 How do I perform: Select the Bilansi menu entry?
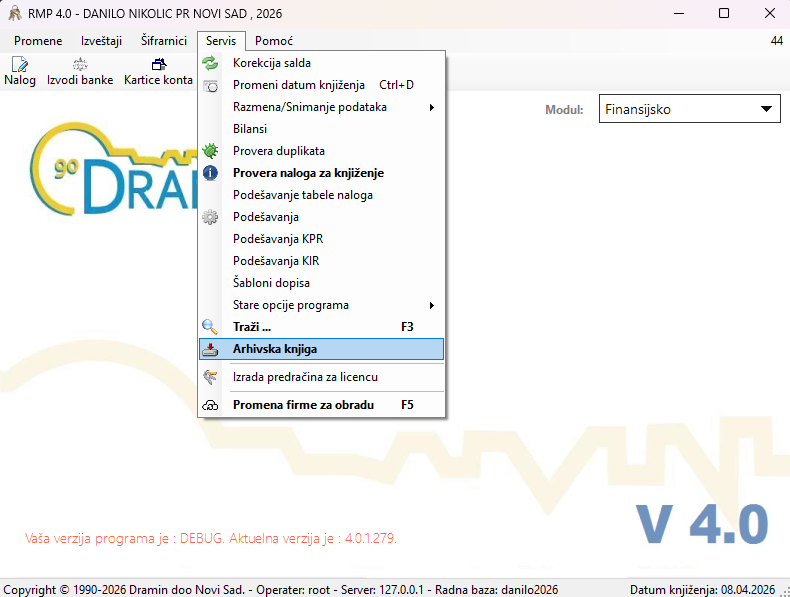(321, 129)
